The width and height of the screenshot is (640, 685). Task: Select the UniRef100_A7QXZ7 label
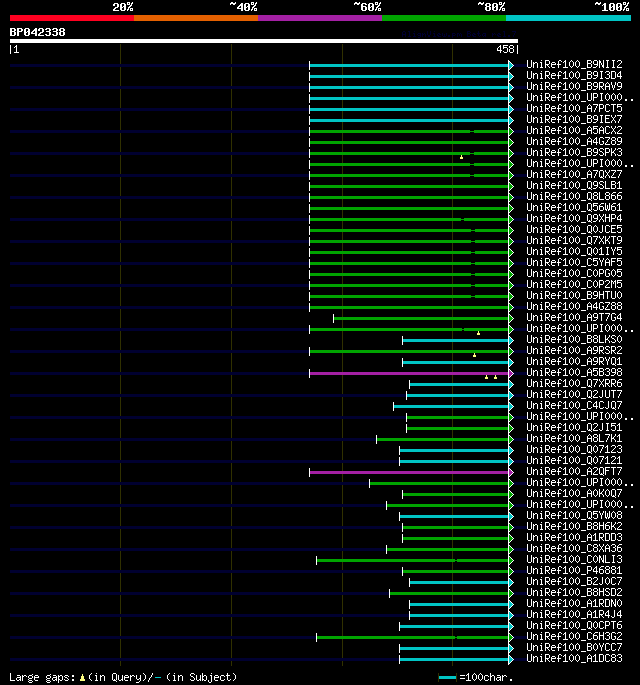click(574, 174)
